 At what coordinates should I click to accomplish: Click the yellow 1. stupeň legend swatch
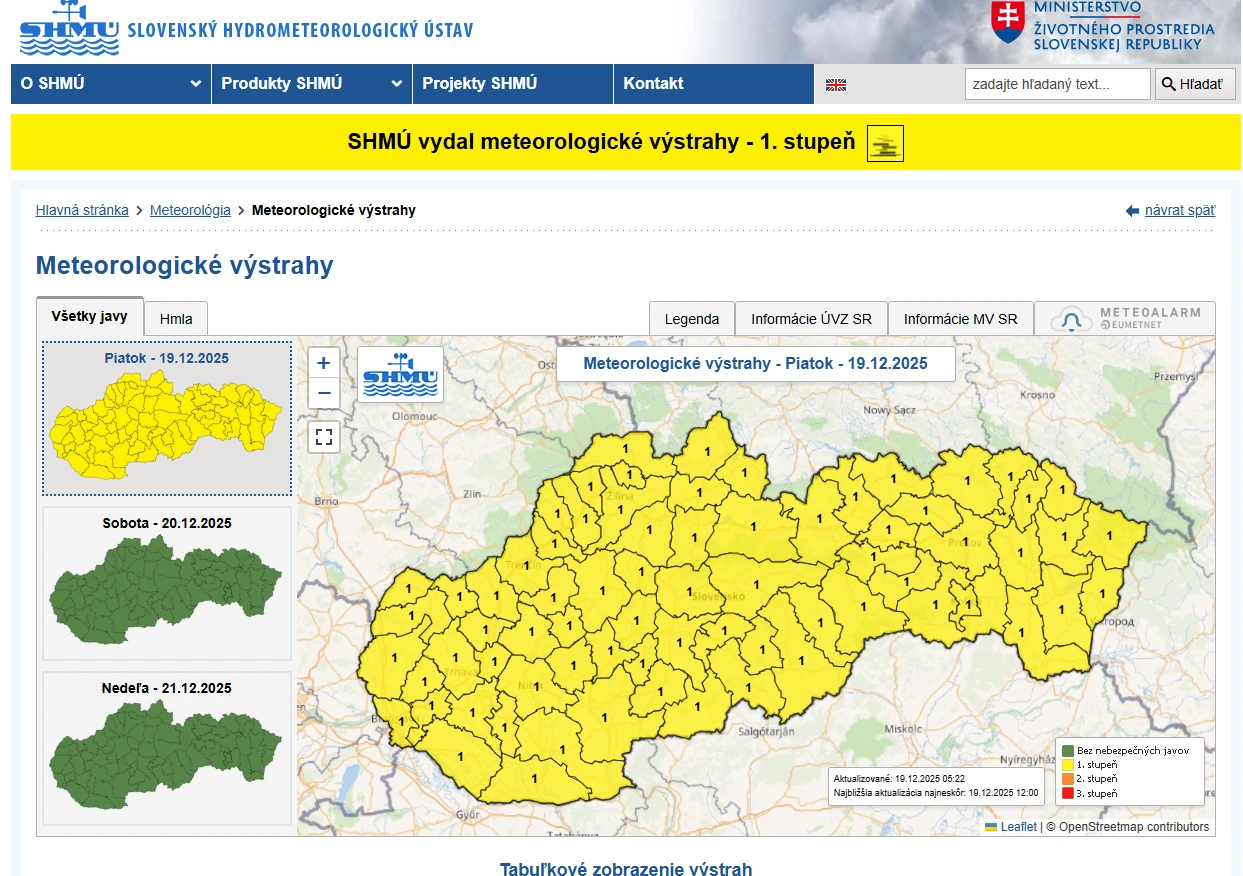(x=1067, y=764)
